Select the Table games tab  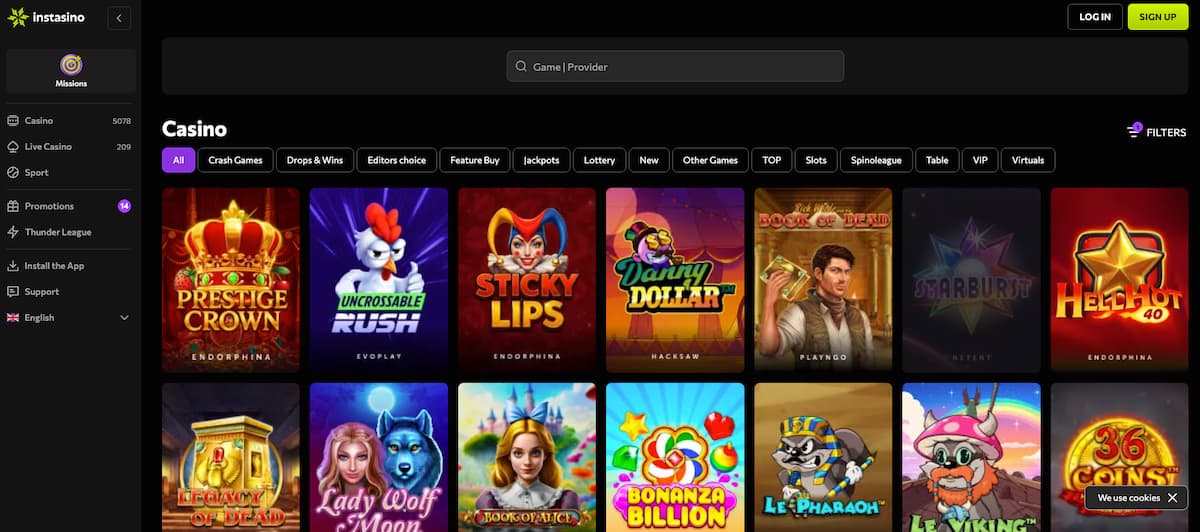[x=937, y=160]
